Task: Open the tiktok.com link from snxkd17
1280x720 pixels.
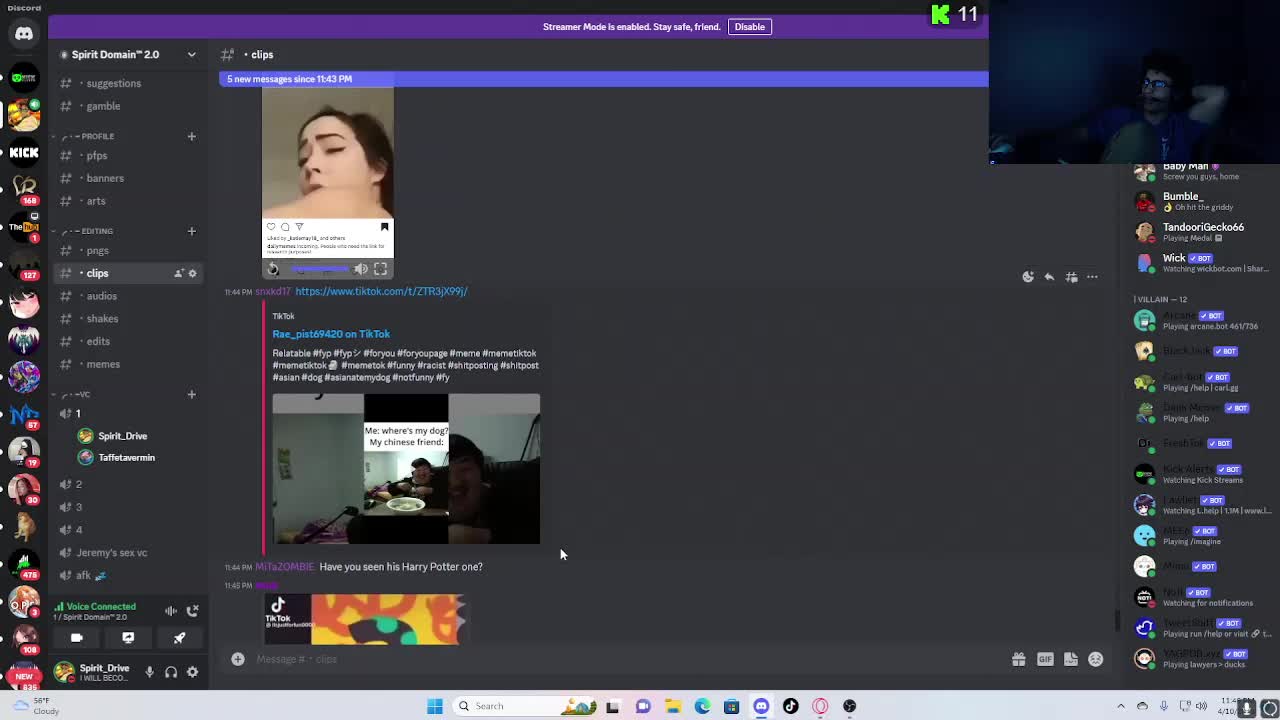Action: 381,291
